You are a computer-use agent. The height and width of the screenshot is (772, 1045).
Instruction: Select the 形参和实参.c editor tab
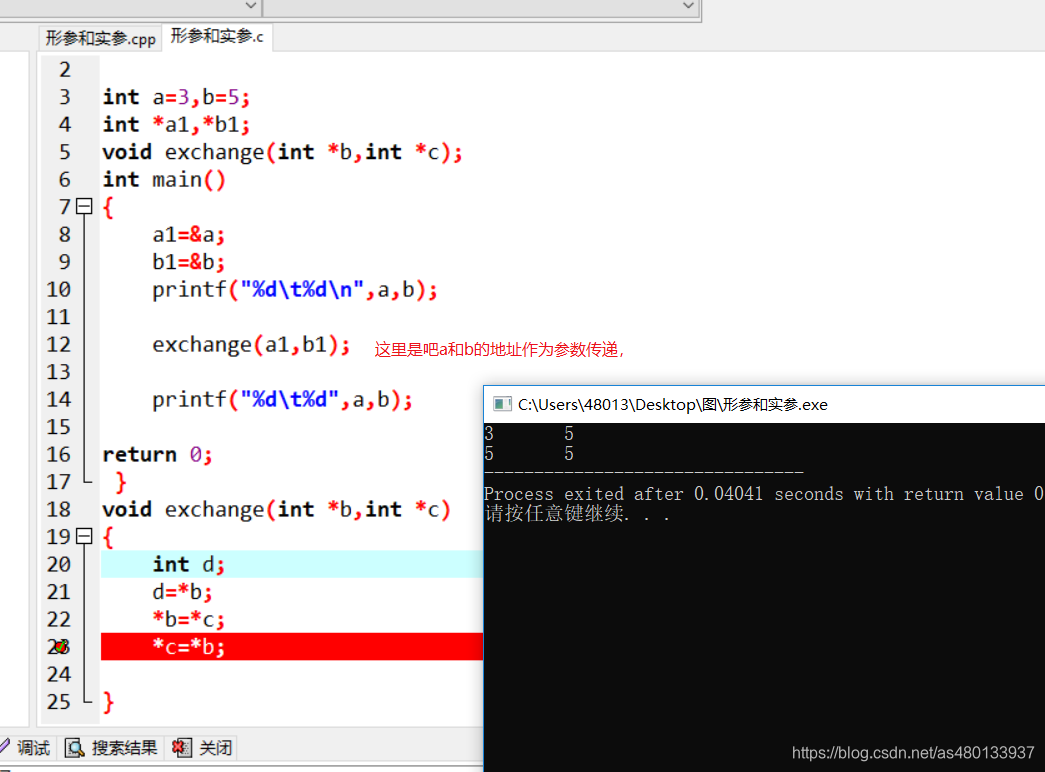[217, 37]
